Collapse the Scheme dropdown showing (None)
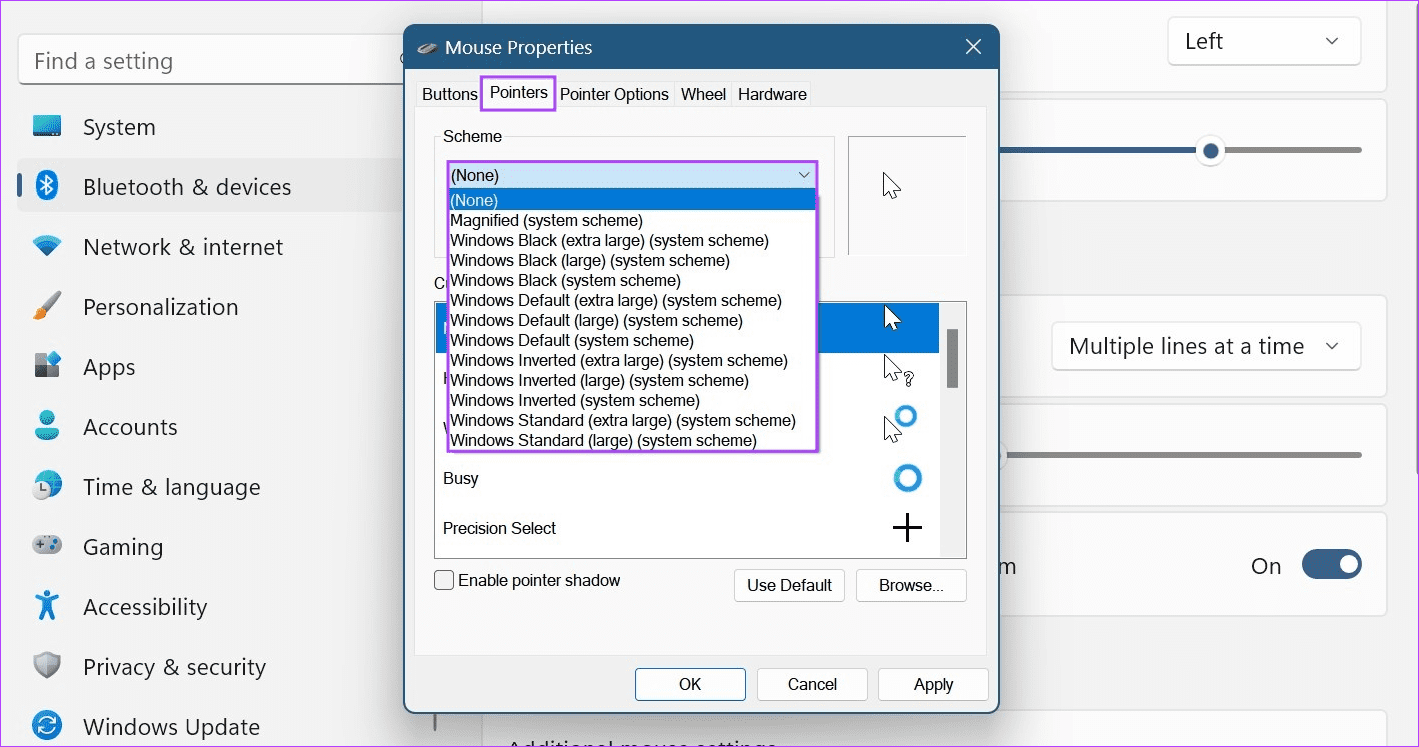Viewport: 1419px width, 747px height. tap(632, 175)
